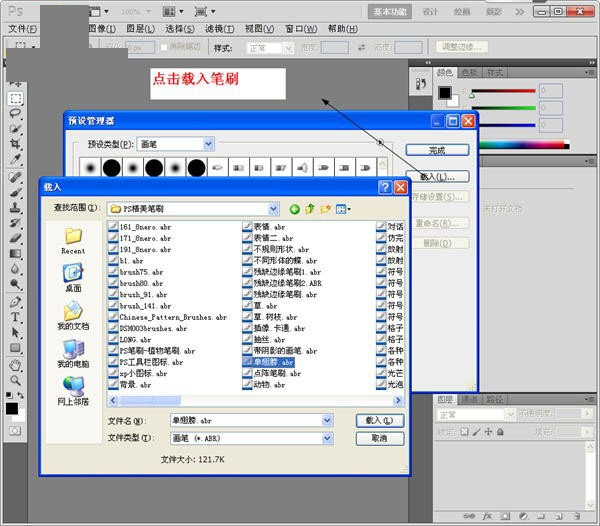Open the 滤镜(T) menu
The image size is (600, 526).
(220, 29)
